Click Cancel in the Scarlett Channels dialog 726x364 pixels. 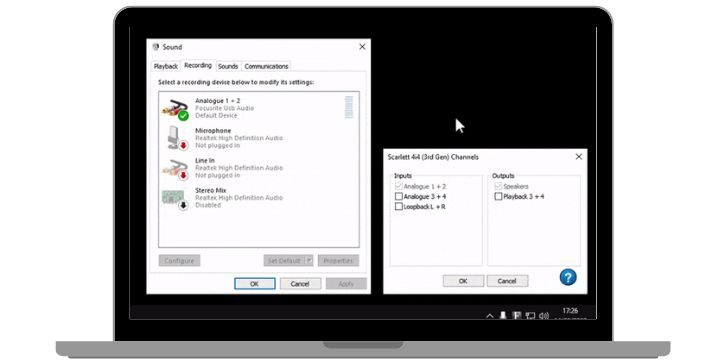[x=507, y=281]
